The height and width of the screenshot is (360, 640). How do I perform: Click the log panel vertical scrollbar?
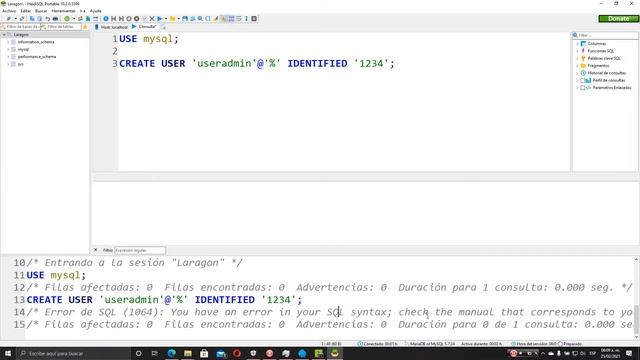(636, 298)
